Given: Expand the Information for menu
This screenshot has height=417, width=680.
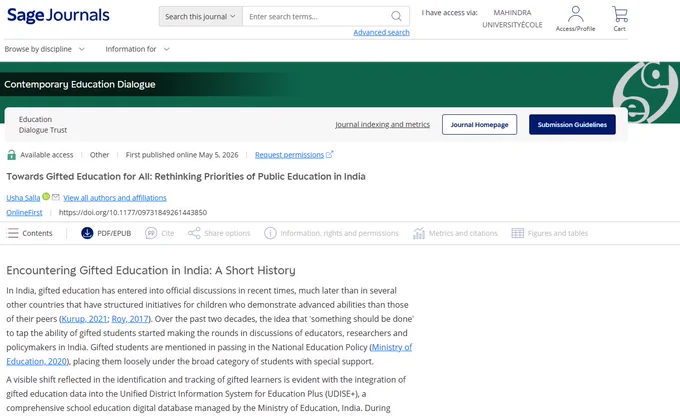Looking at the screenshot, I should [137, 49].
